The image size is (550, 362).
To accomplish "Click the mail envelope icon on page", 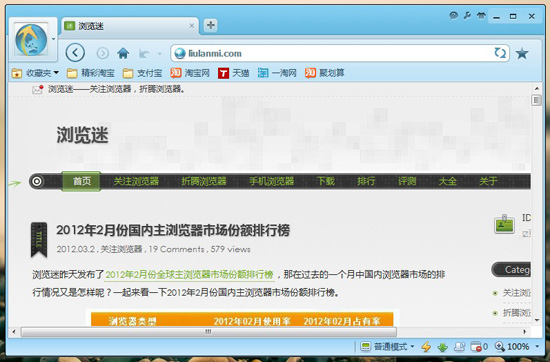I will click(38, 89).
